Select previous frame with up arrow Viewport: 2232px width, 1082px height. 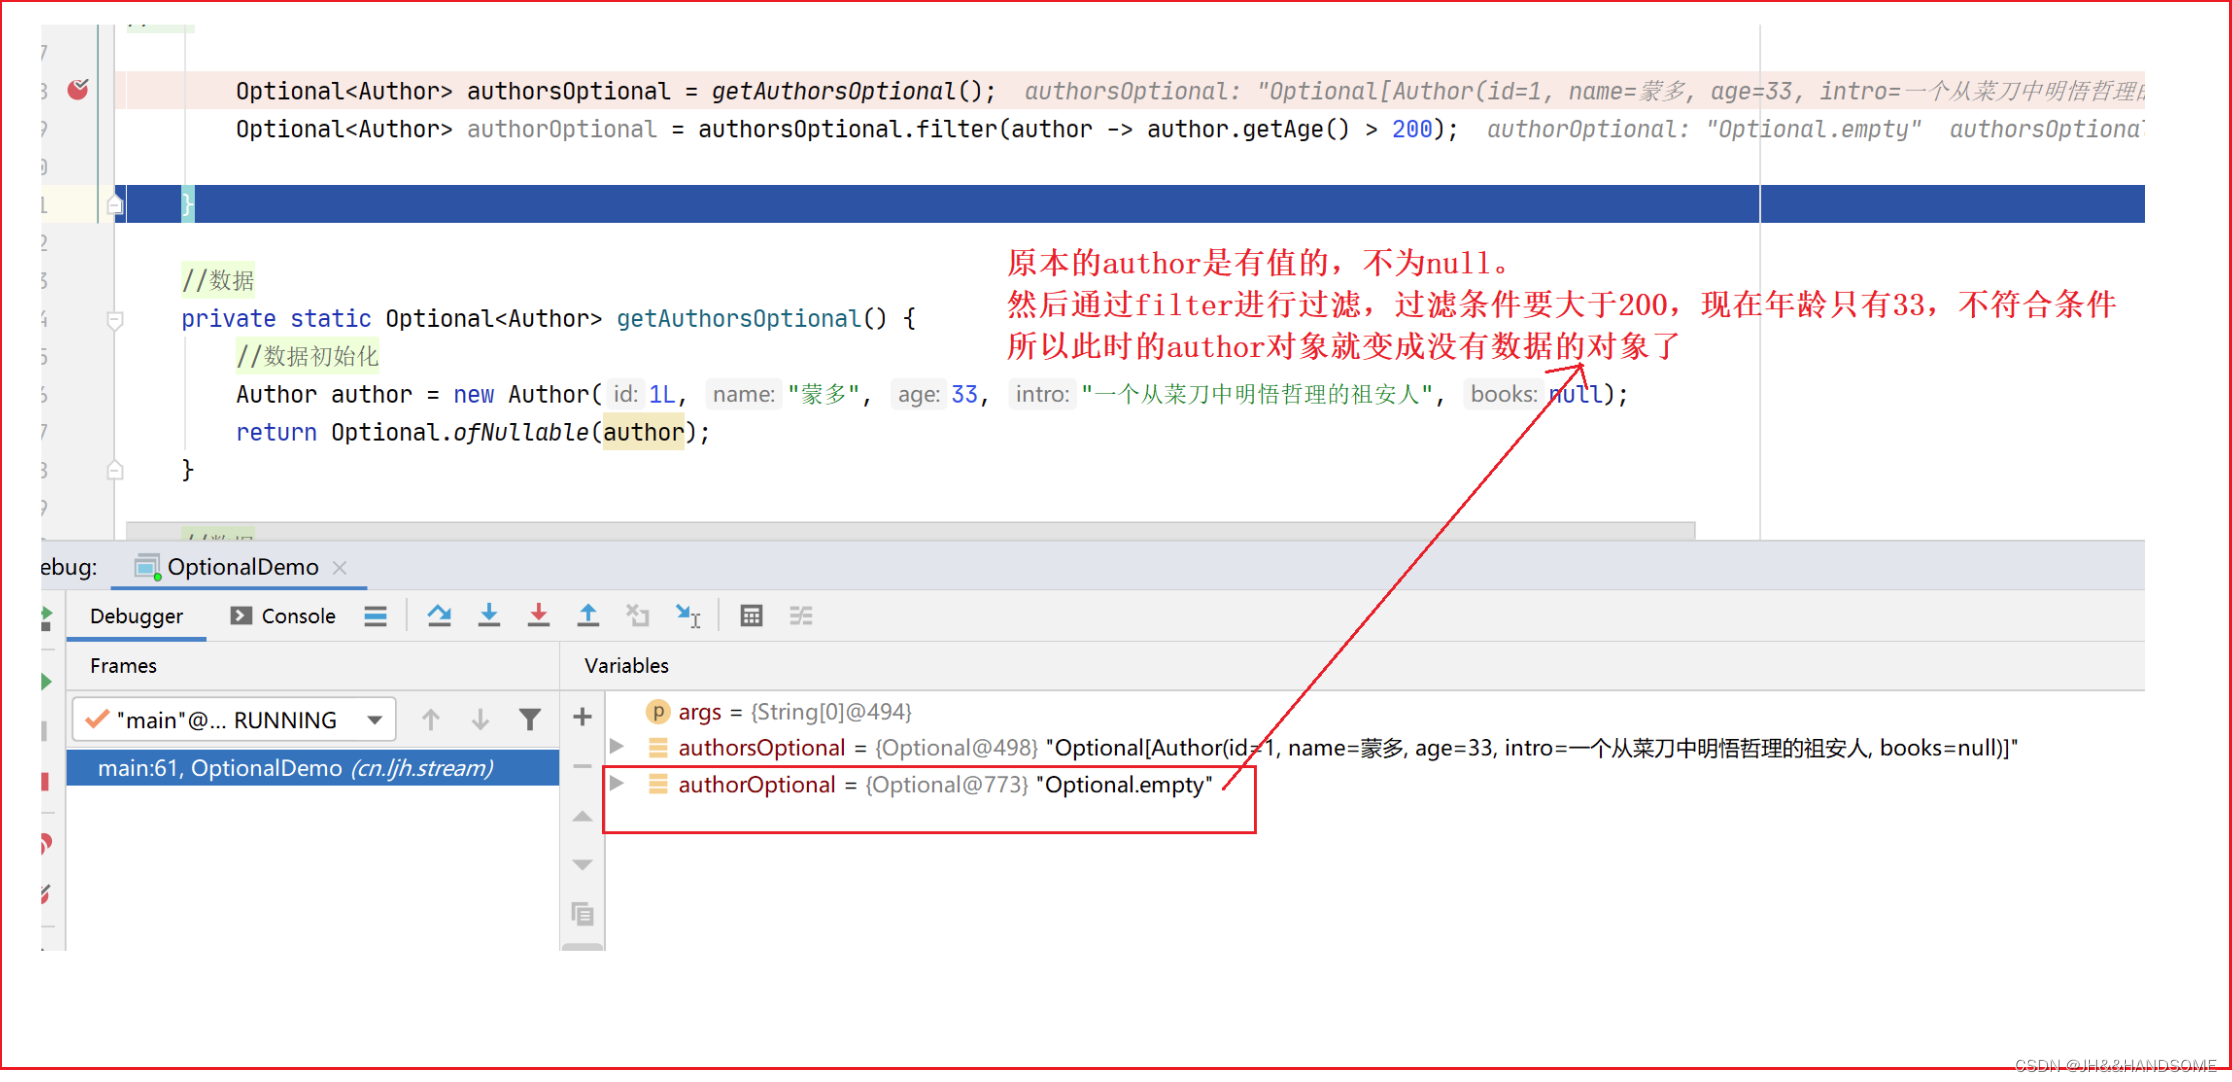431,719
